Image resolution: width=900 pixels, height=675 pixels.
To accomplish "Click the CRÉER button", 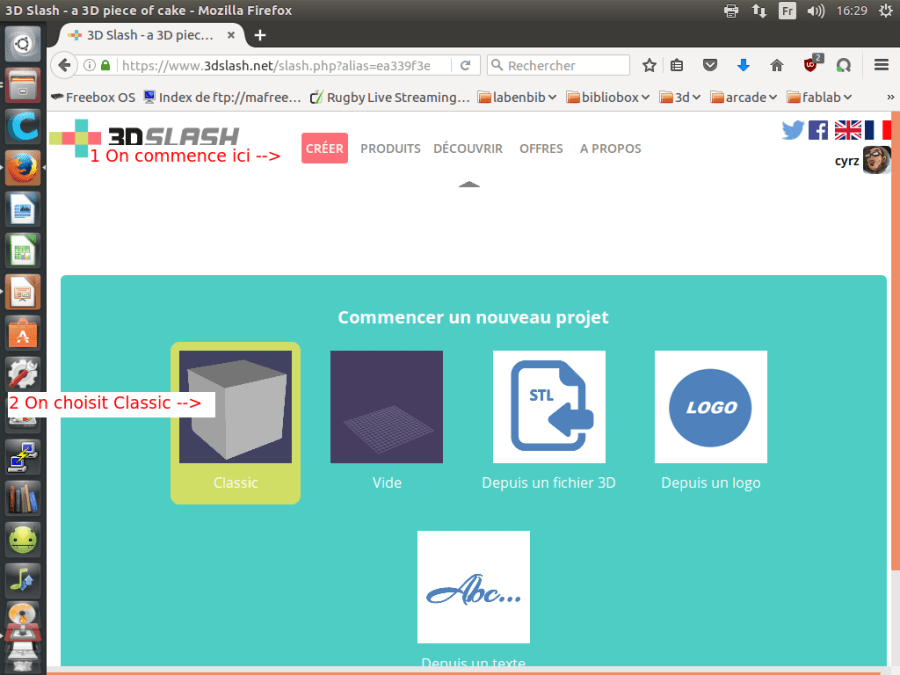I will point(324,148).
